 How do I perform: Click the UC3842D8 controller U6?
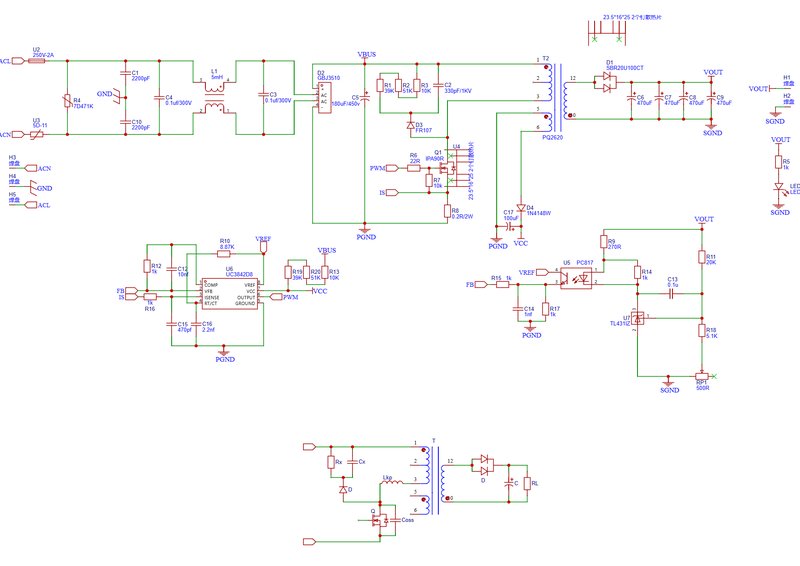(230, 294)
